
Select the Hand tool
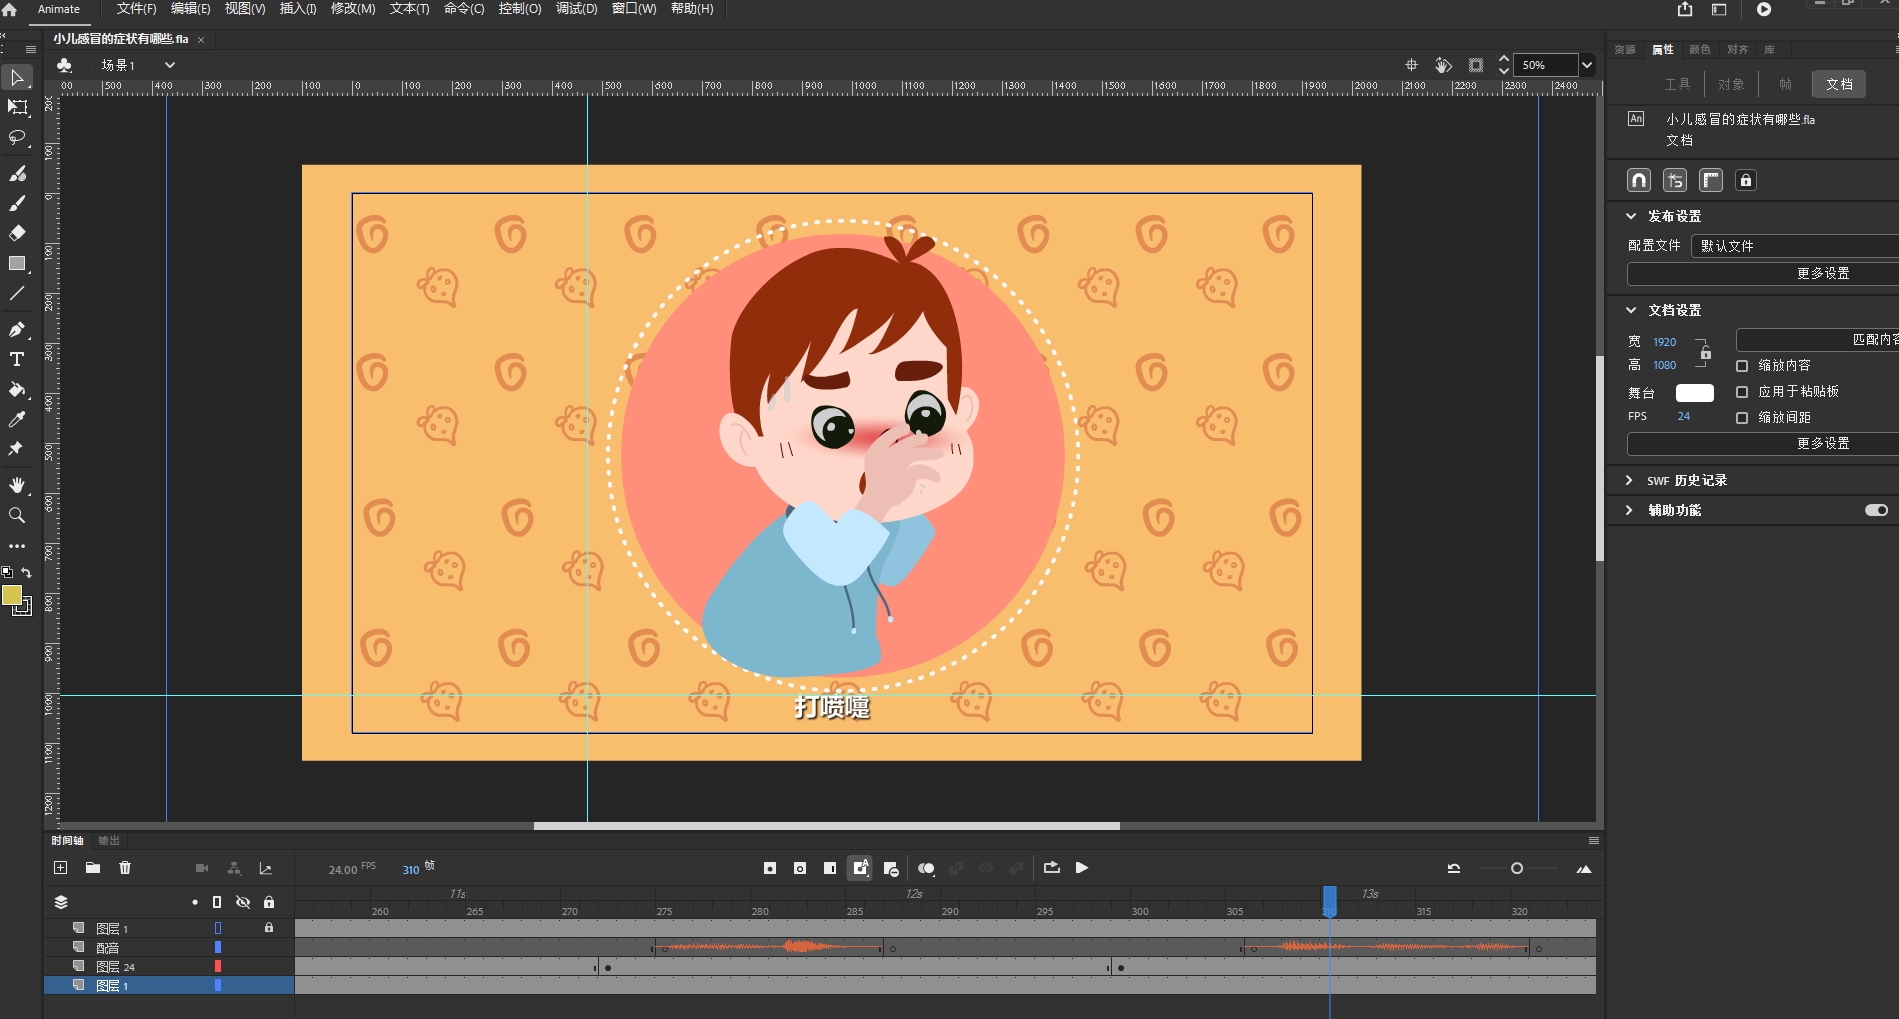(x=17, y=485)
